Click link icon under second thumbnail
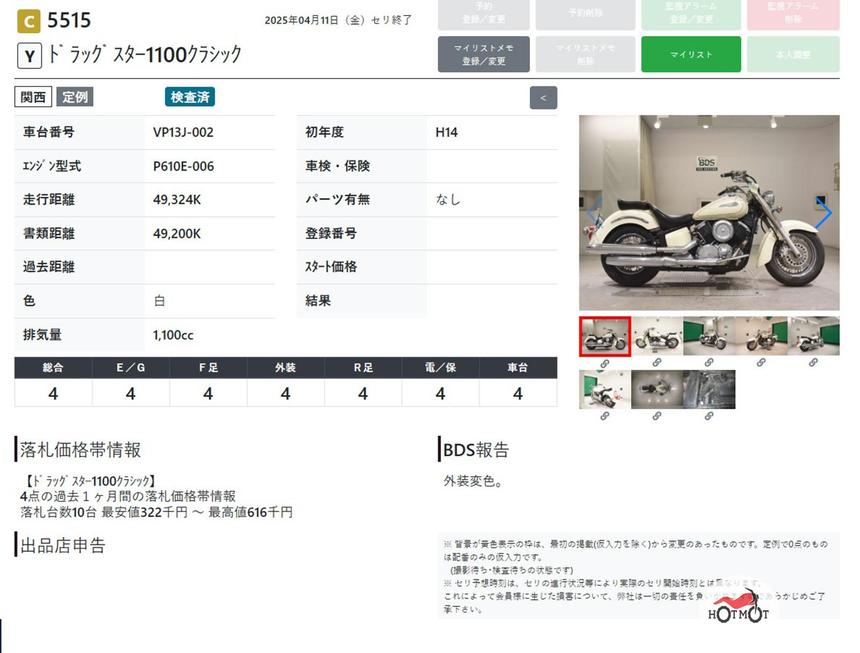 [656, 363]
